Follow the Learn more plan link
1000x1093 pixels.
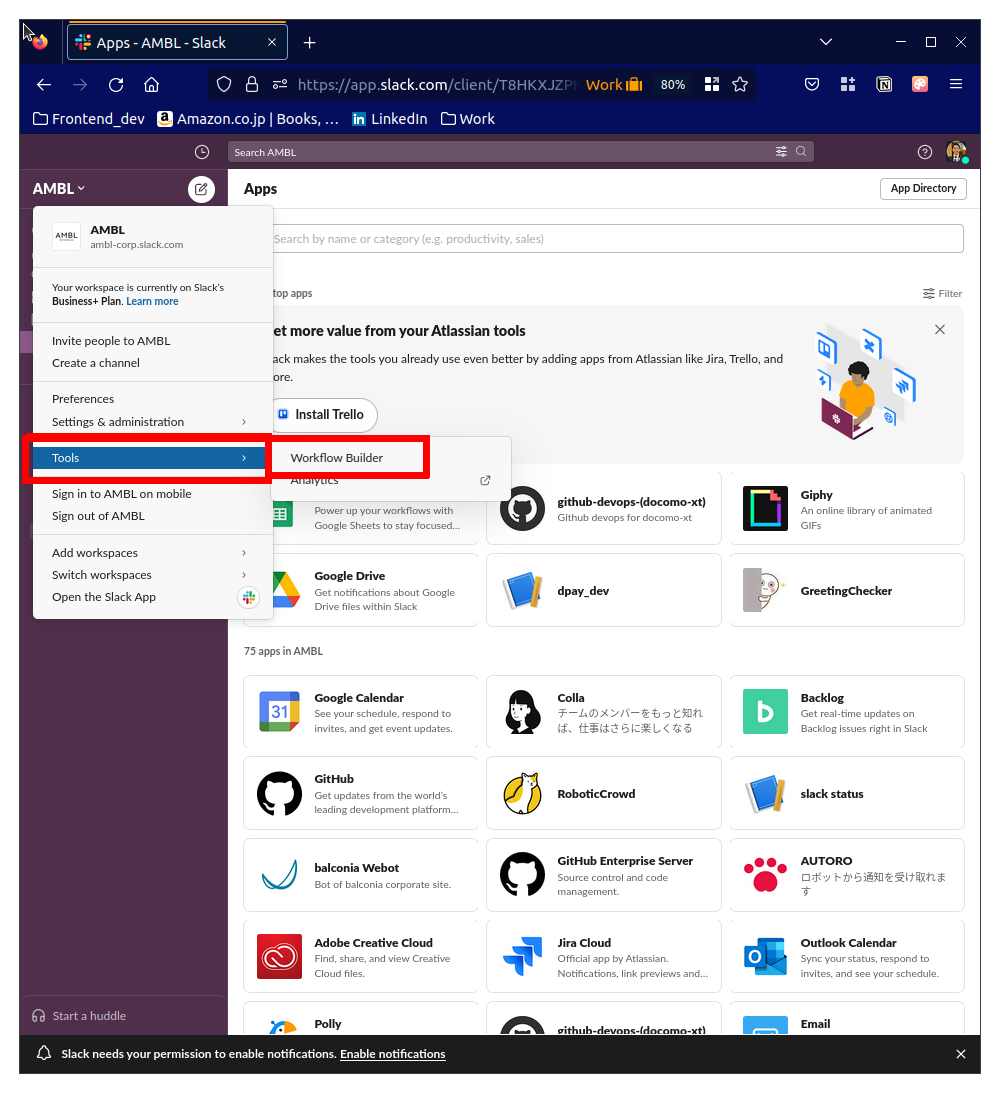[x=152, y=301]
